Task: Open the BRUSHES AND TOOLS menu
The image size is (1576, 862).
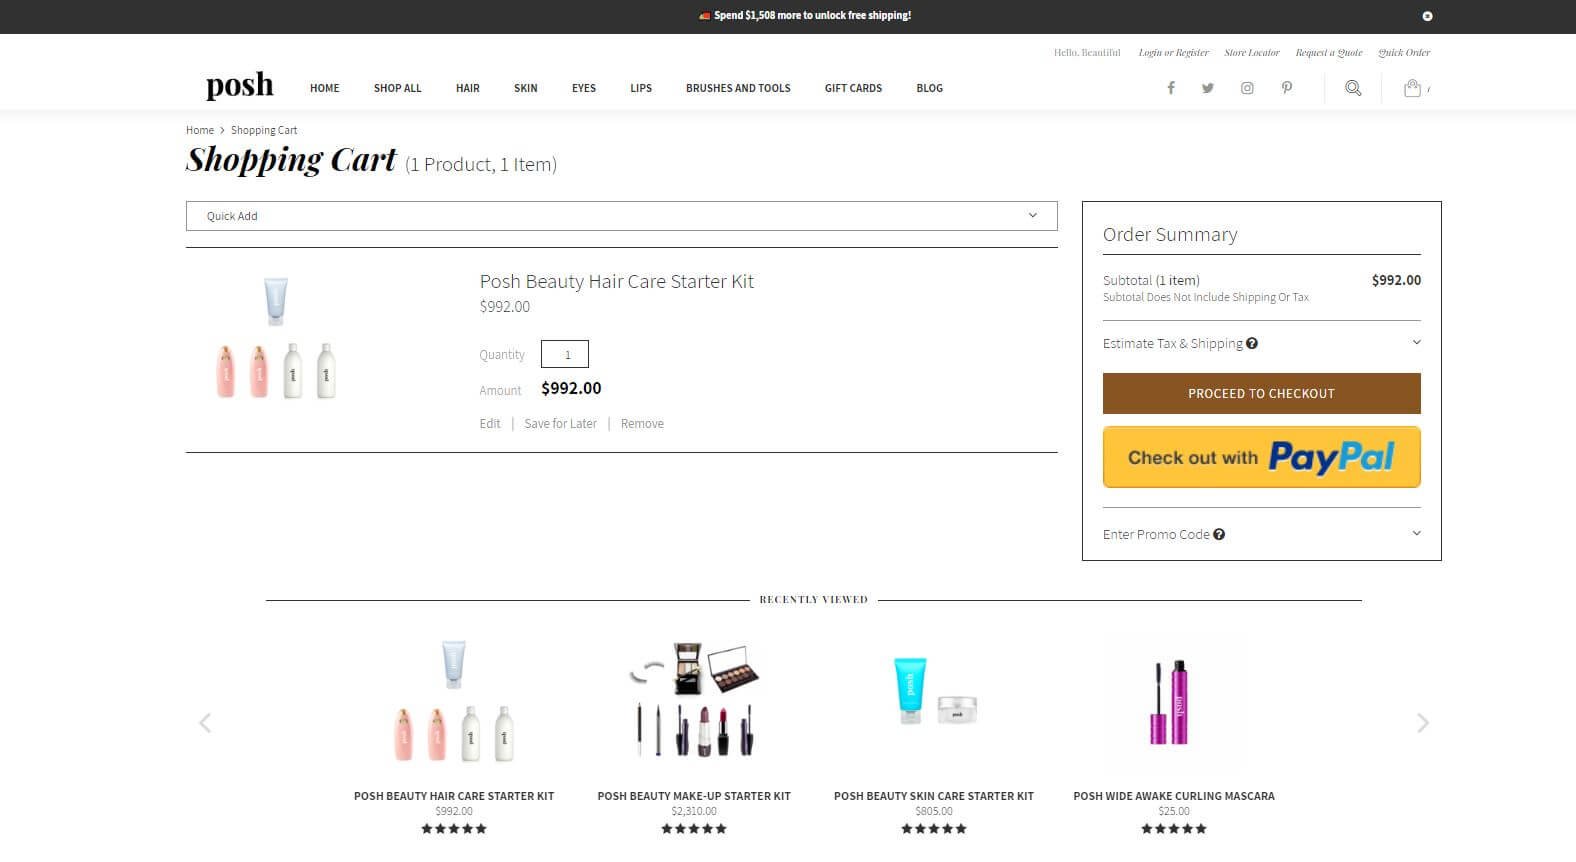Action: (738, 88)
